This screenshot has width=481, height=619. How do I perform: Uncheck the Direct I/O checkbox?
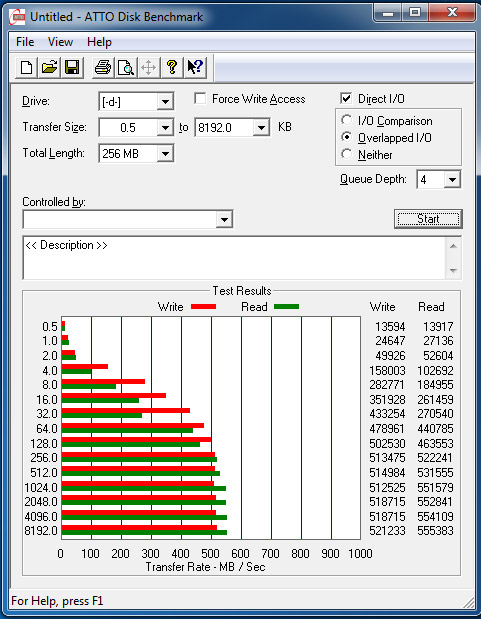tap(346, 98)
